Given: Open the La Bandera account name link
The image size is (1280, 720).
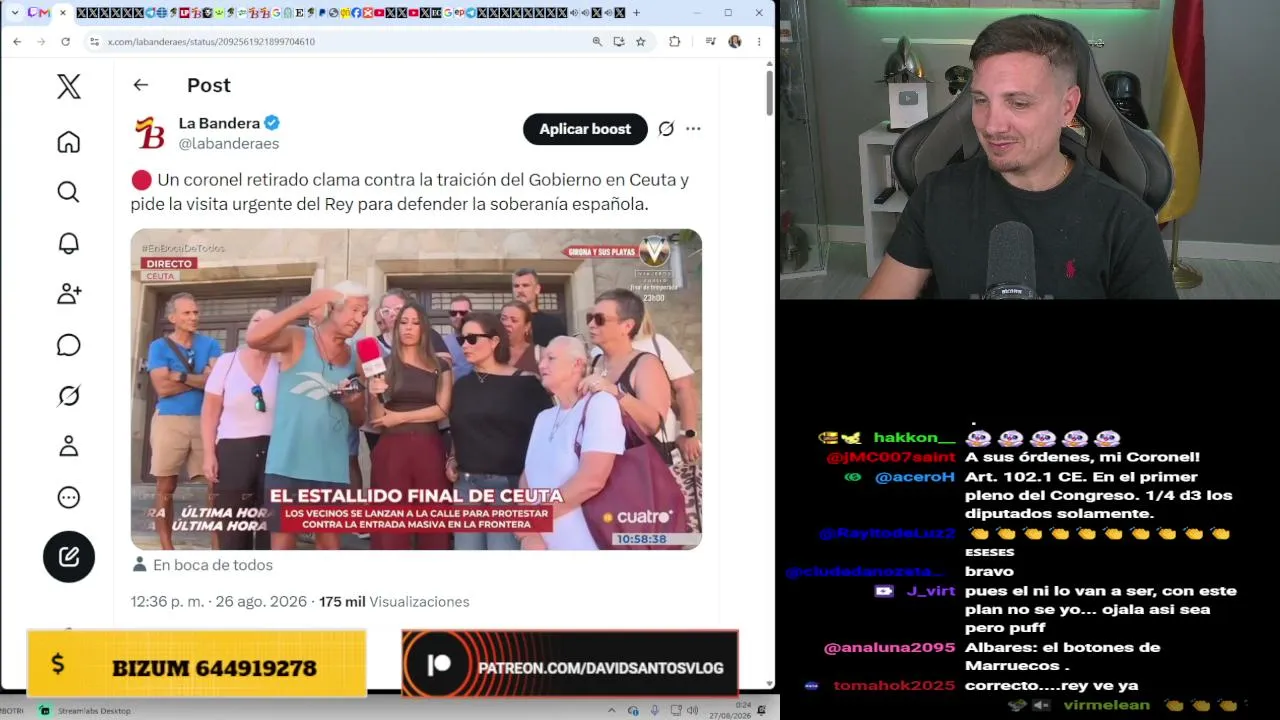Looking at the screenshot, I should [x=219, y=123].
